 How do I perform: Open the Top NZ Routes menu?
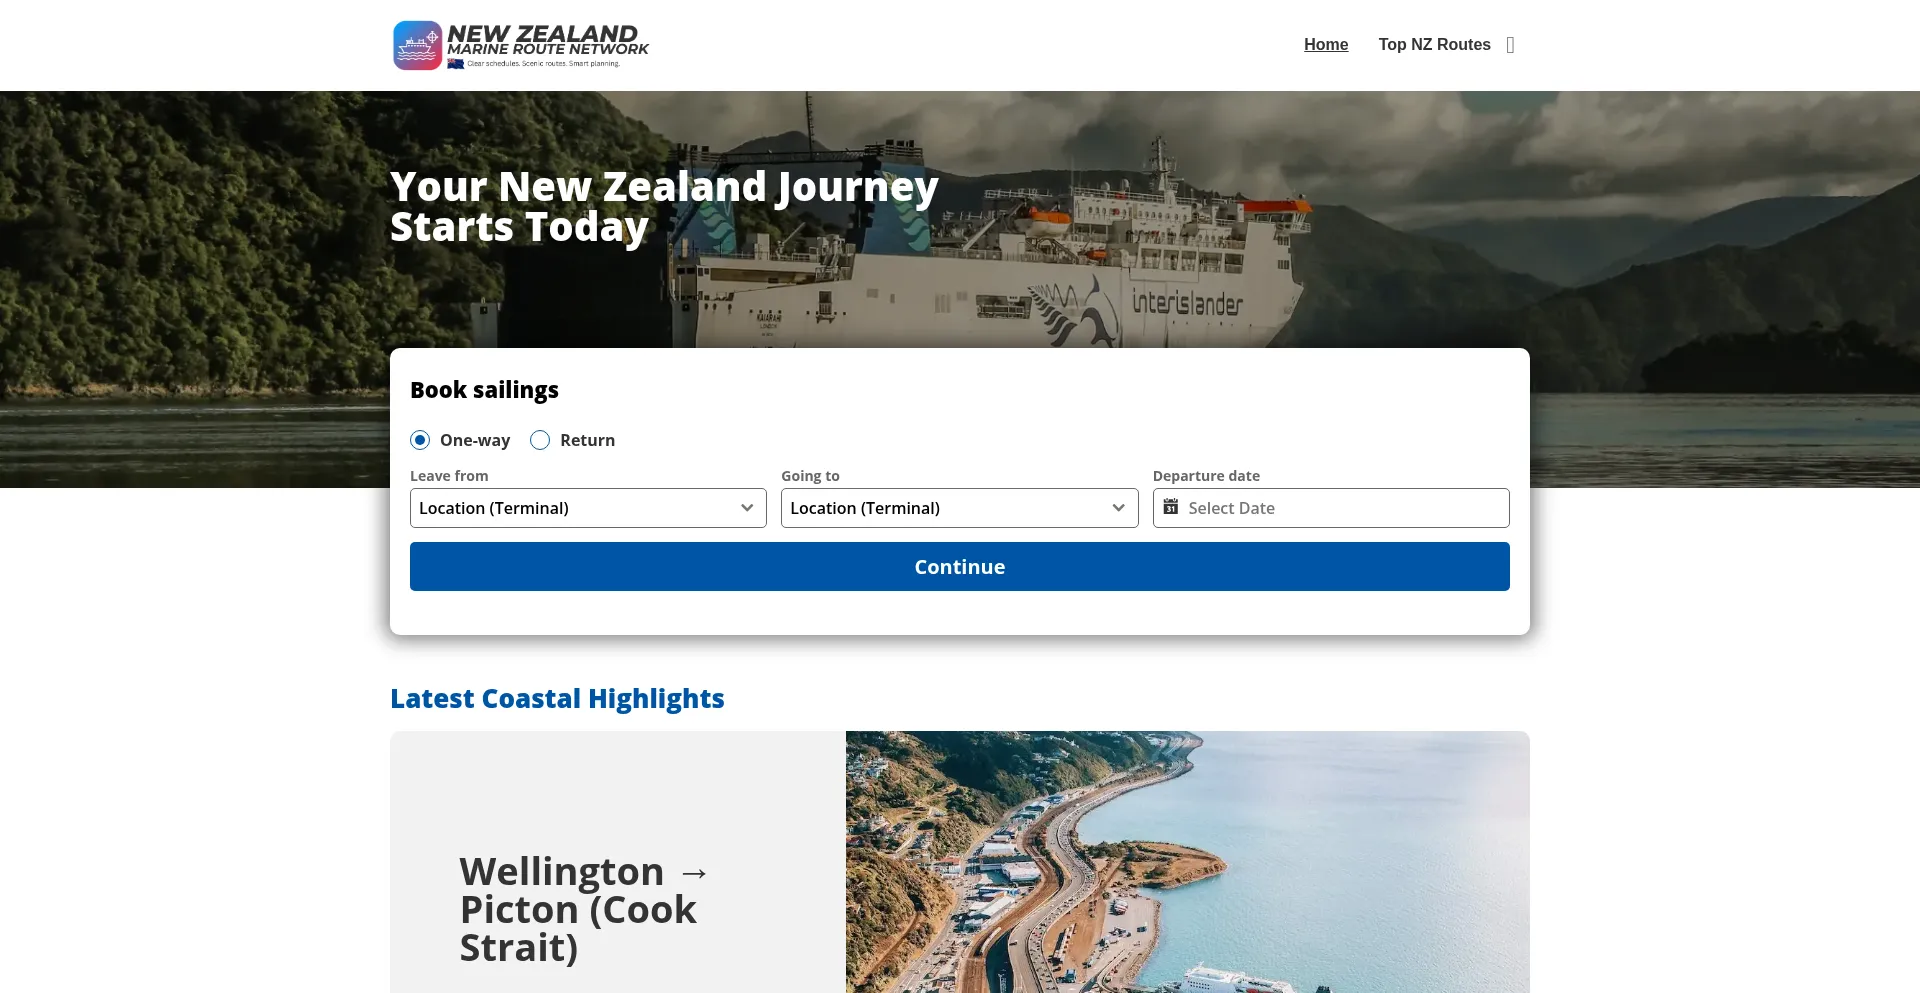[1435, 45]
